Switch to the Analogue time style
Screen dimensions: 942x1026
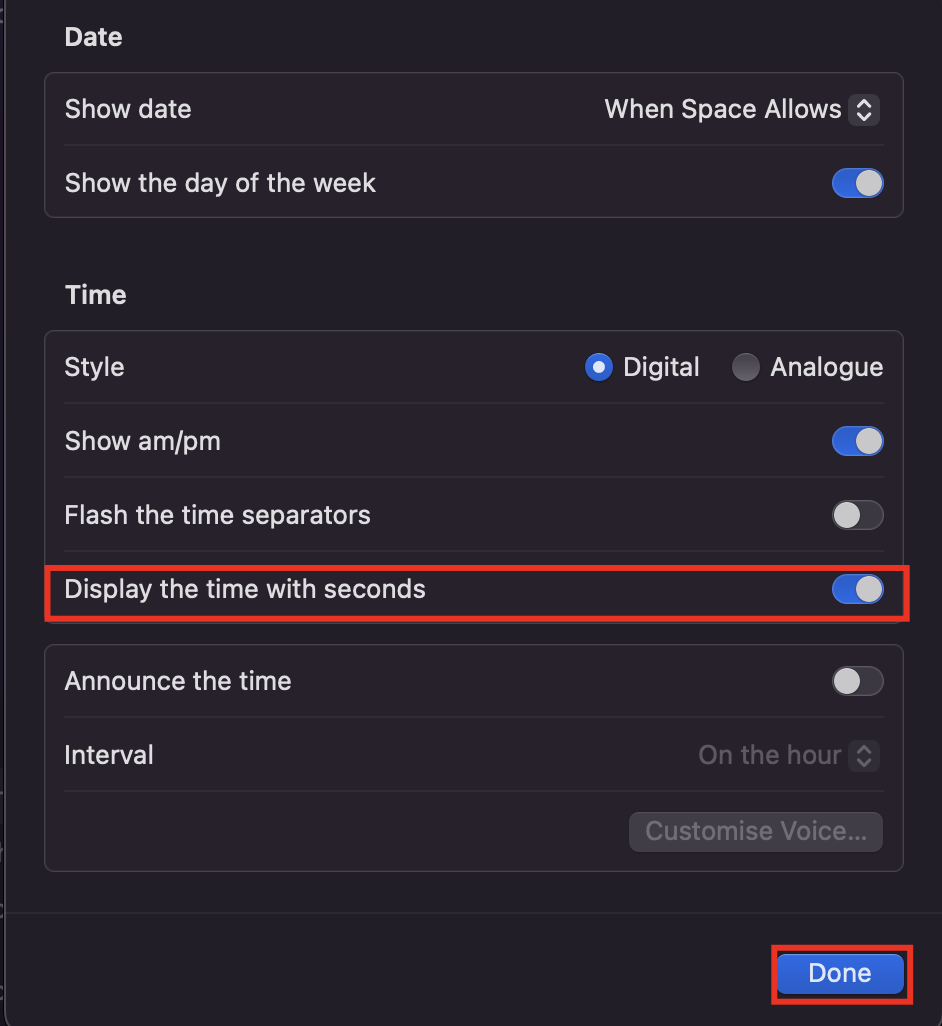click(746, 367)
